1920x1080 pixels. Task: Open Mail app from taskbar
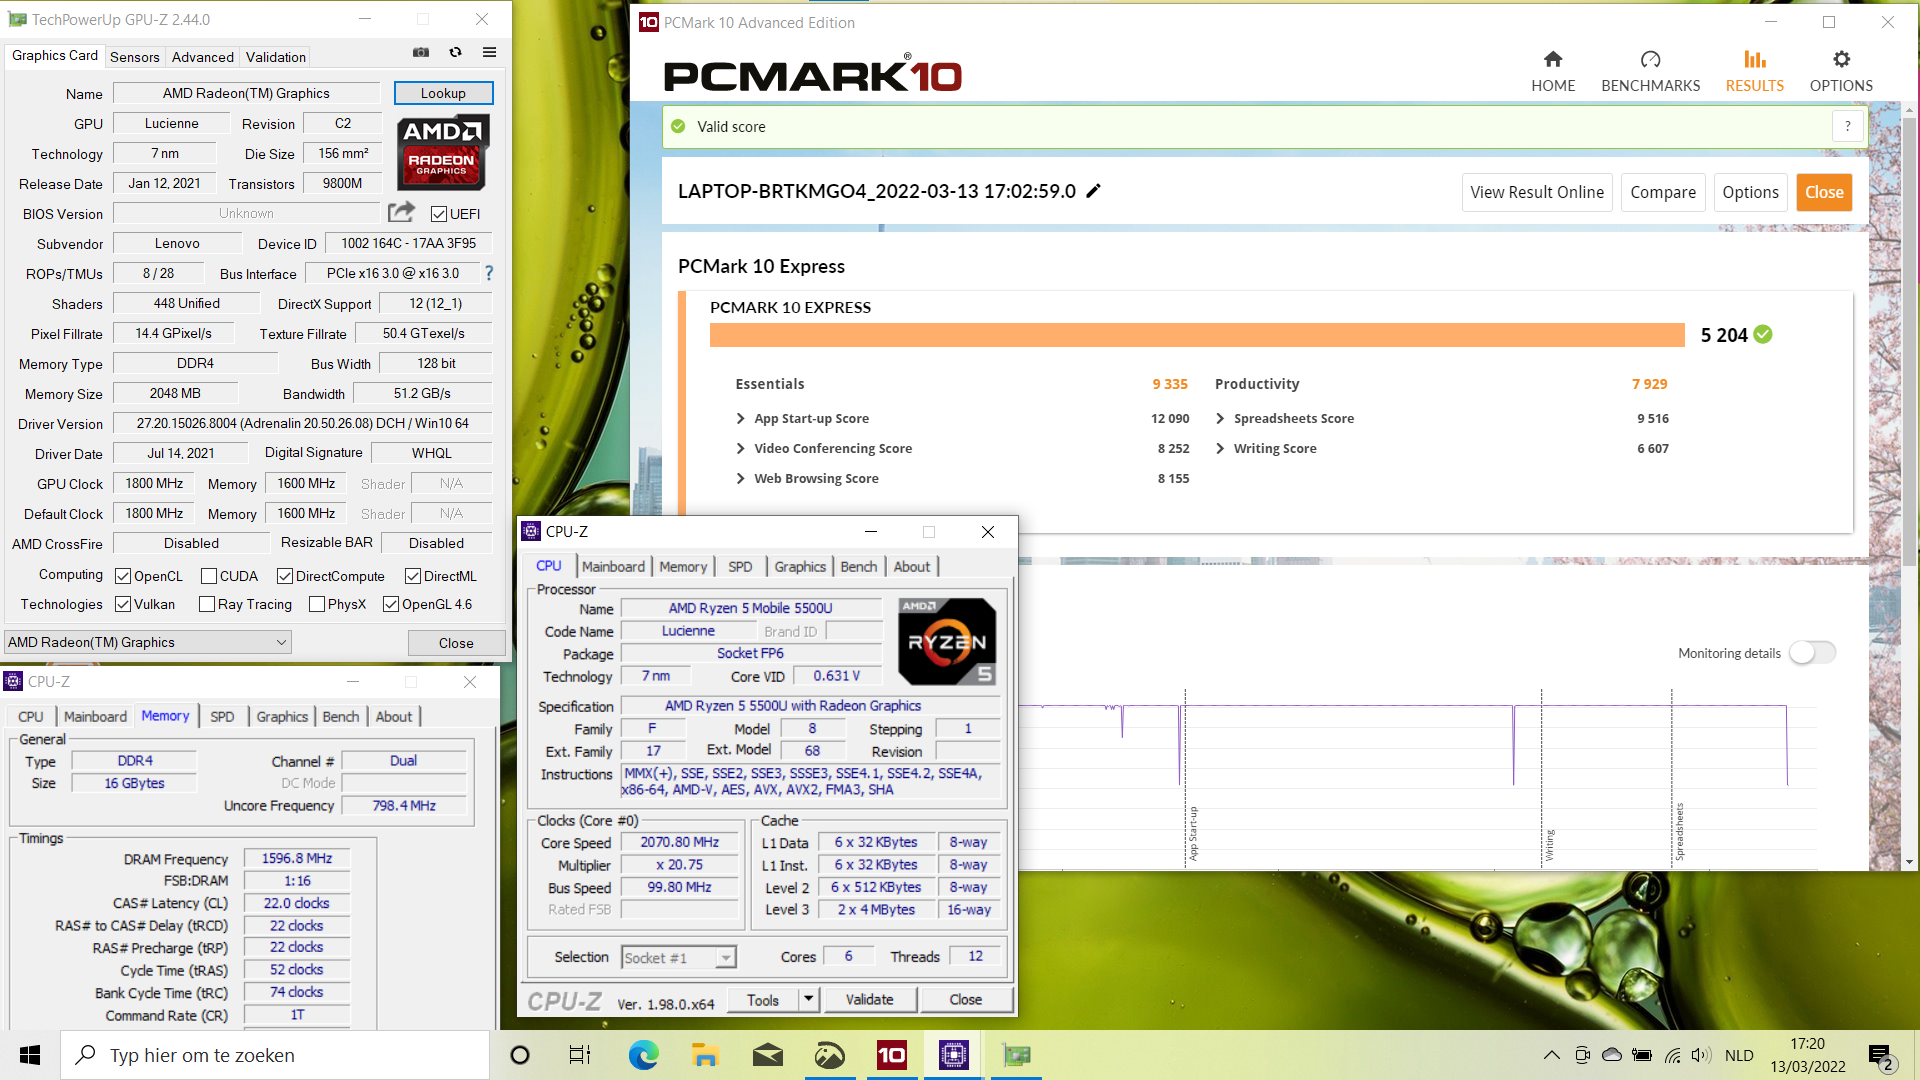[x=767, y=1055]
